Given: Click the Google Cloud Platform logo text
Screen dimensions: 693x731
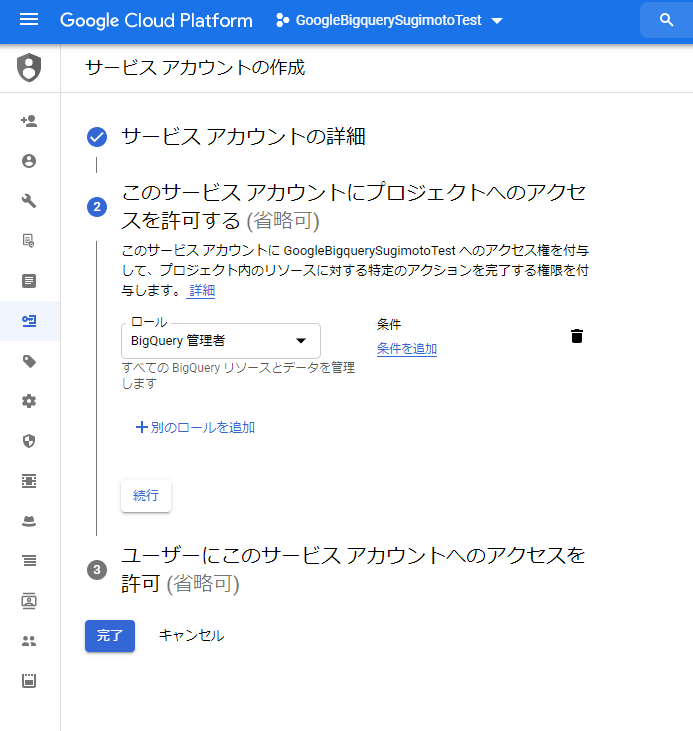Looking at the screenshot, I should point(156,21).
